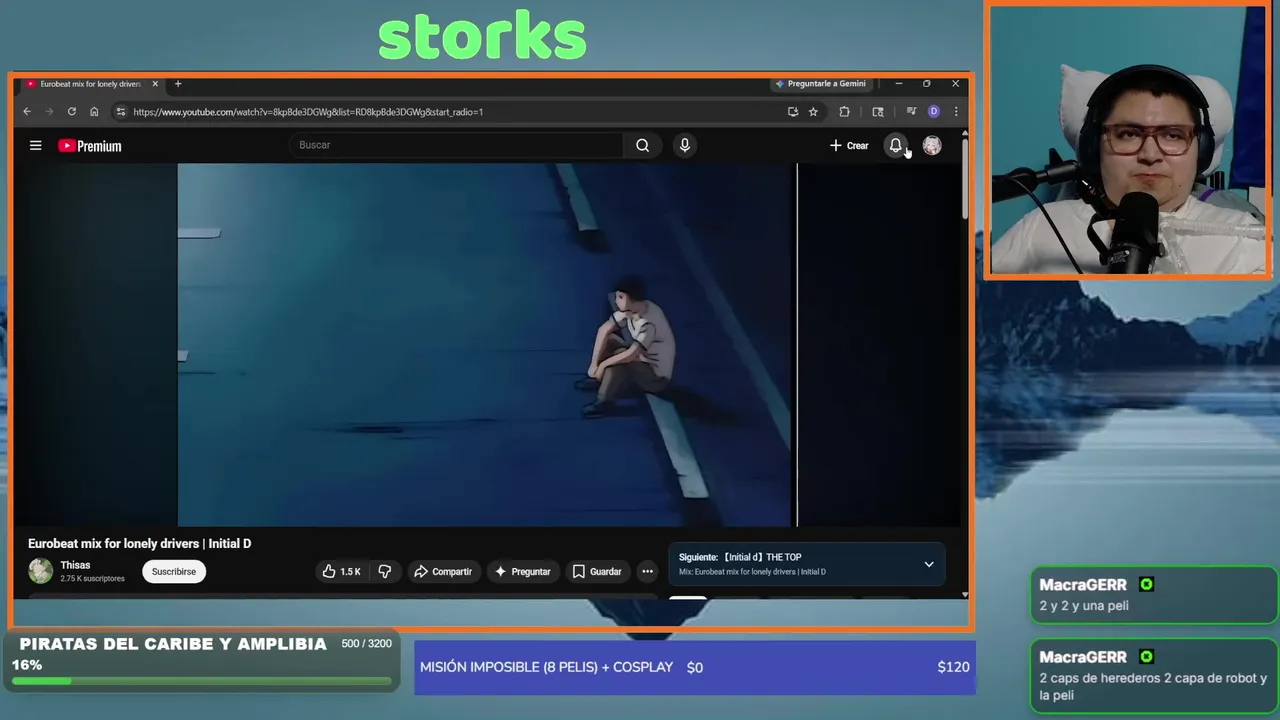Click the webcam overlay feed
This screenshot has width=1280, height=720.
(x=1128, y=140)
